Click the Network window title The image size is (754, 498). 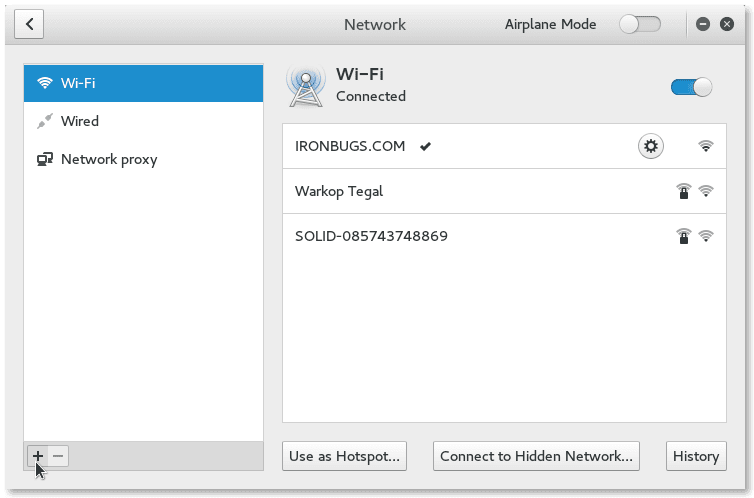click(375, 25)
